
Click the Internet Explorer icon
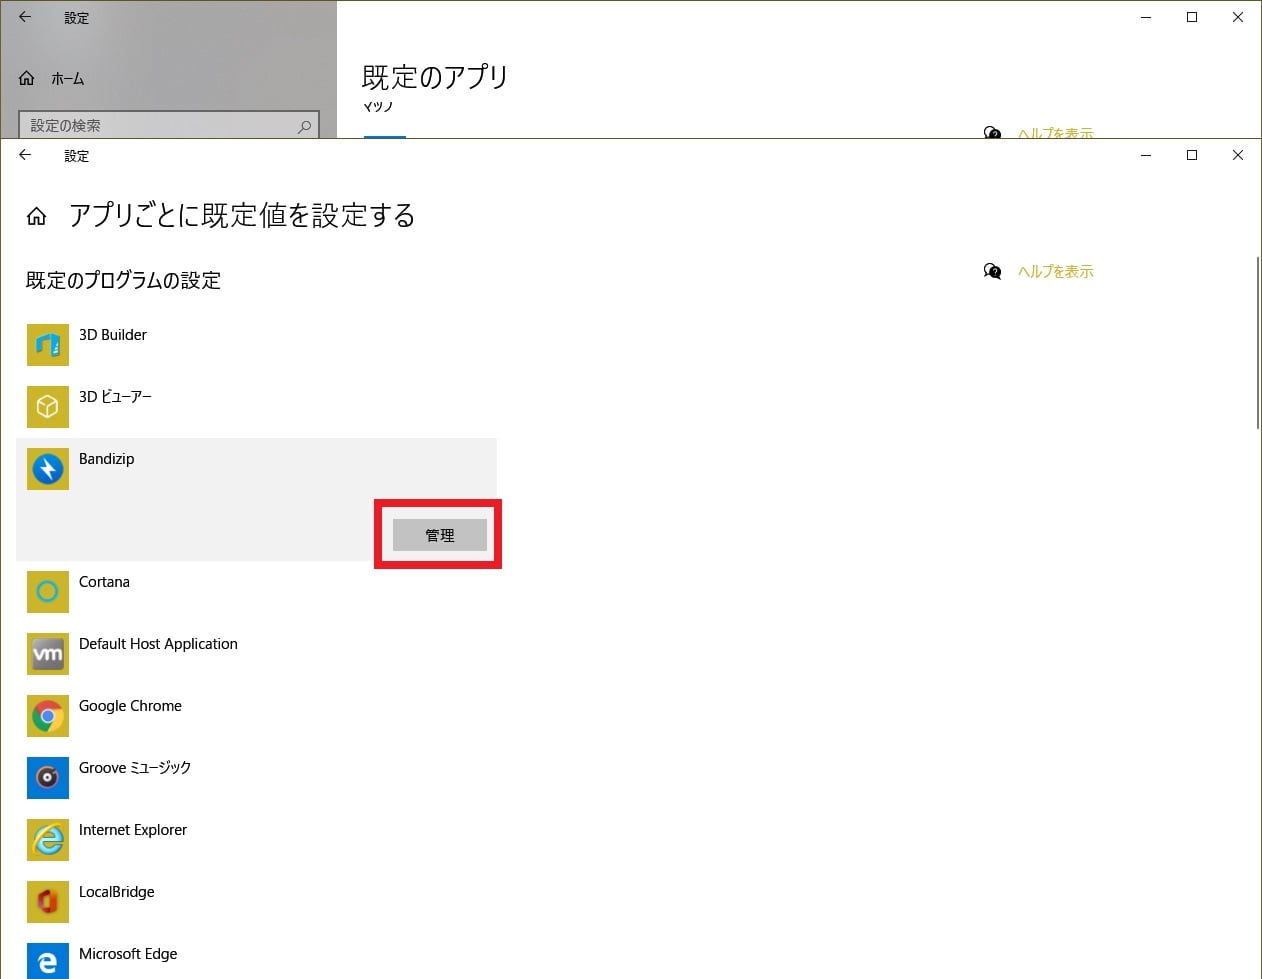click(x=48, y=840)
